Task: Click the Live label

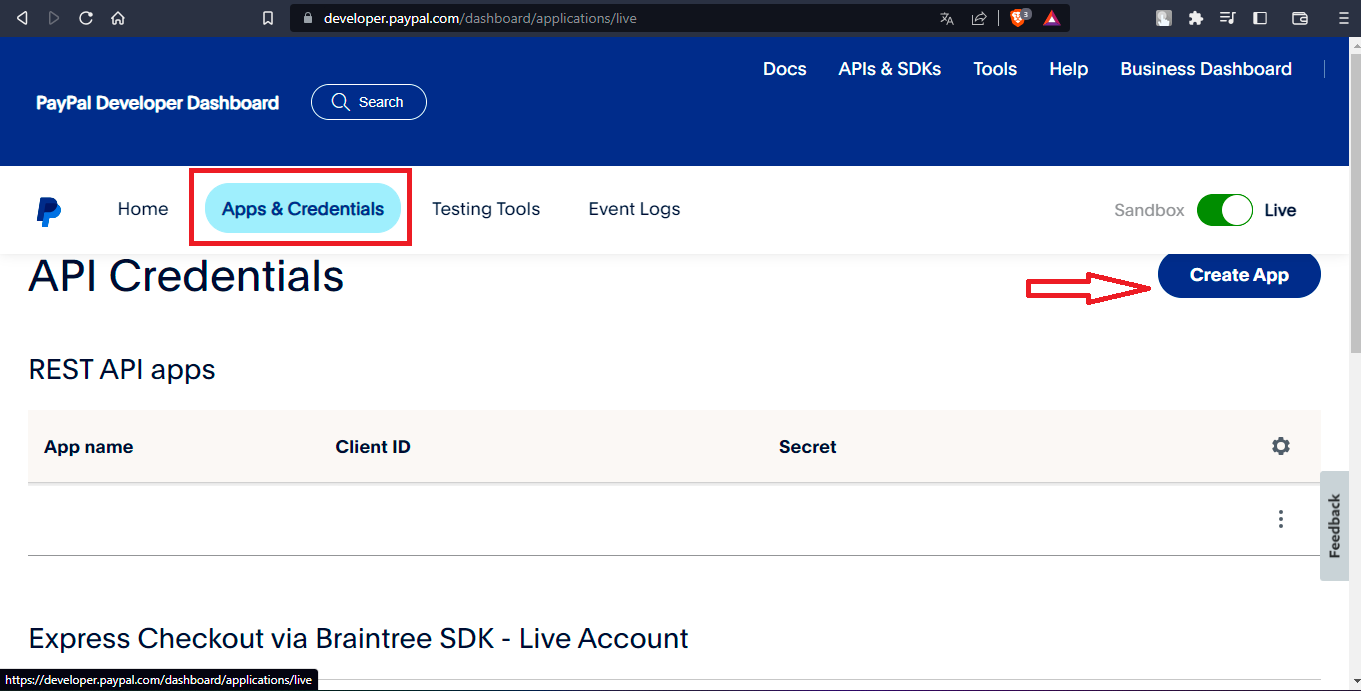Action: 1280,210
